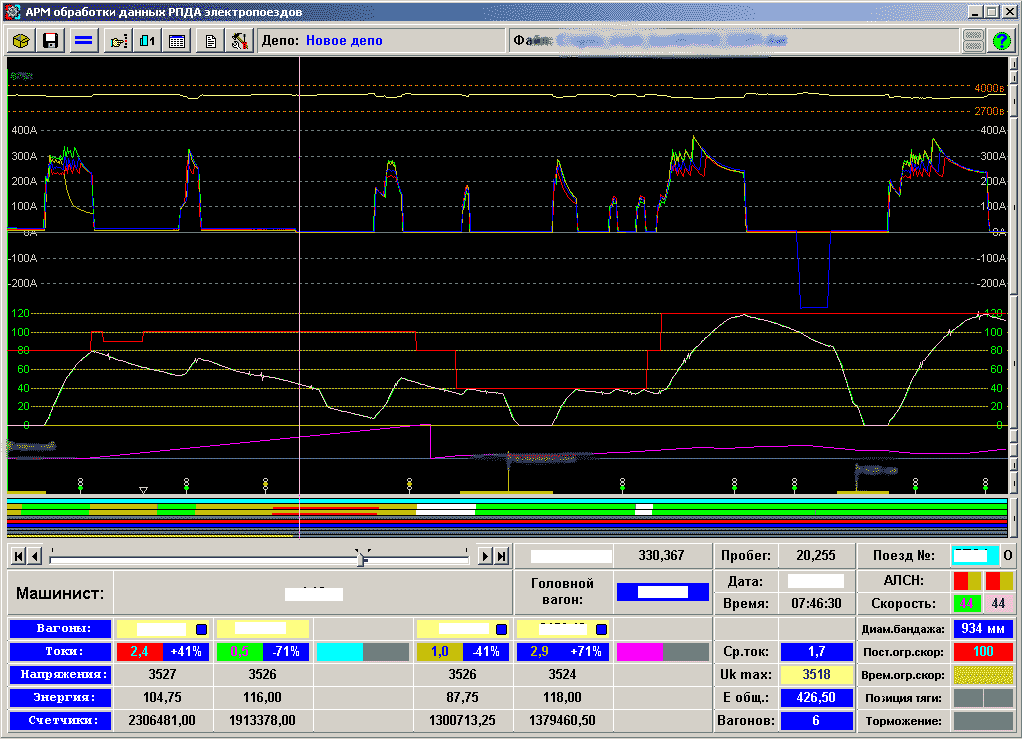Click the pointing hand toolbar icon
Viewport: 1022px width, 739px height.
(119, 41)
